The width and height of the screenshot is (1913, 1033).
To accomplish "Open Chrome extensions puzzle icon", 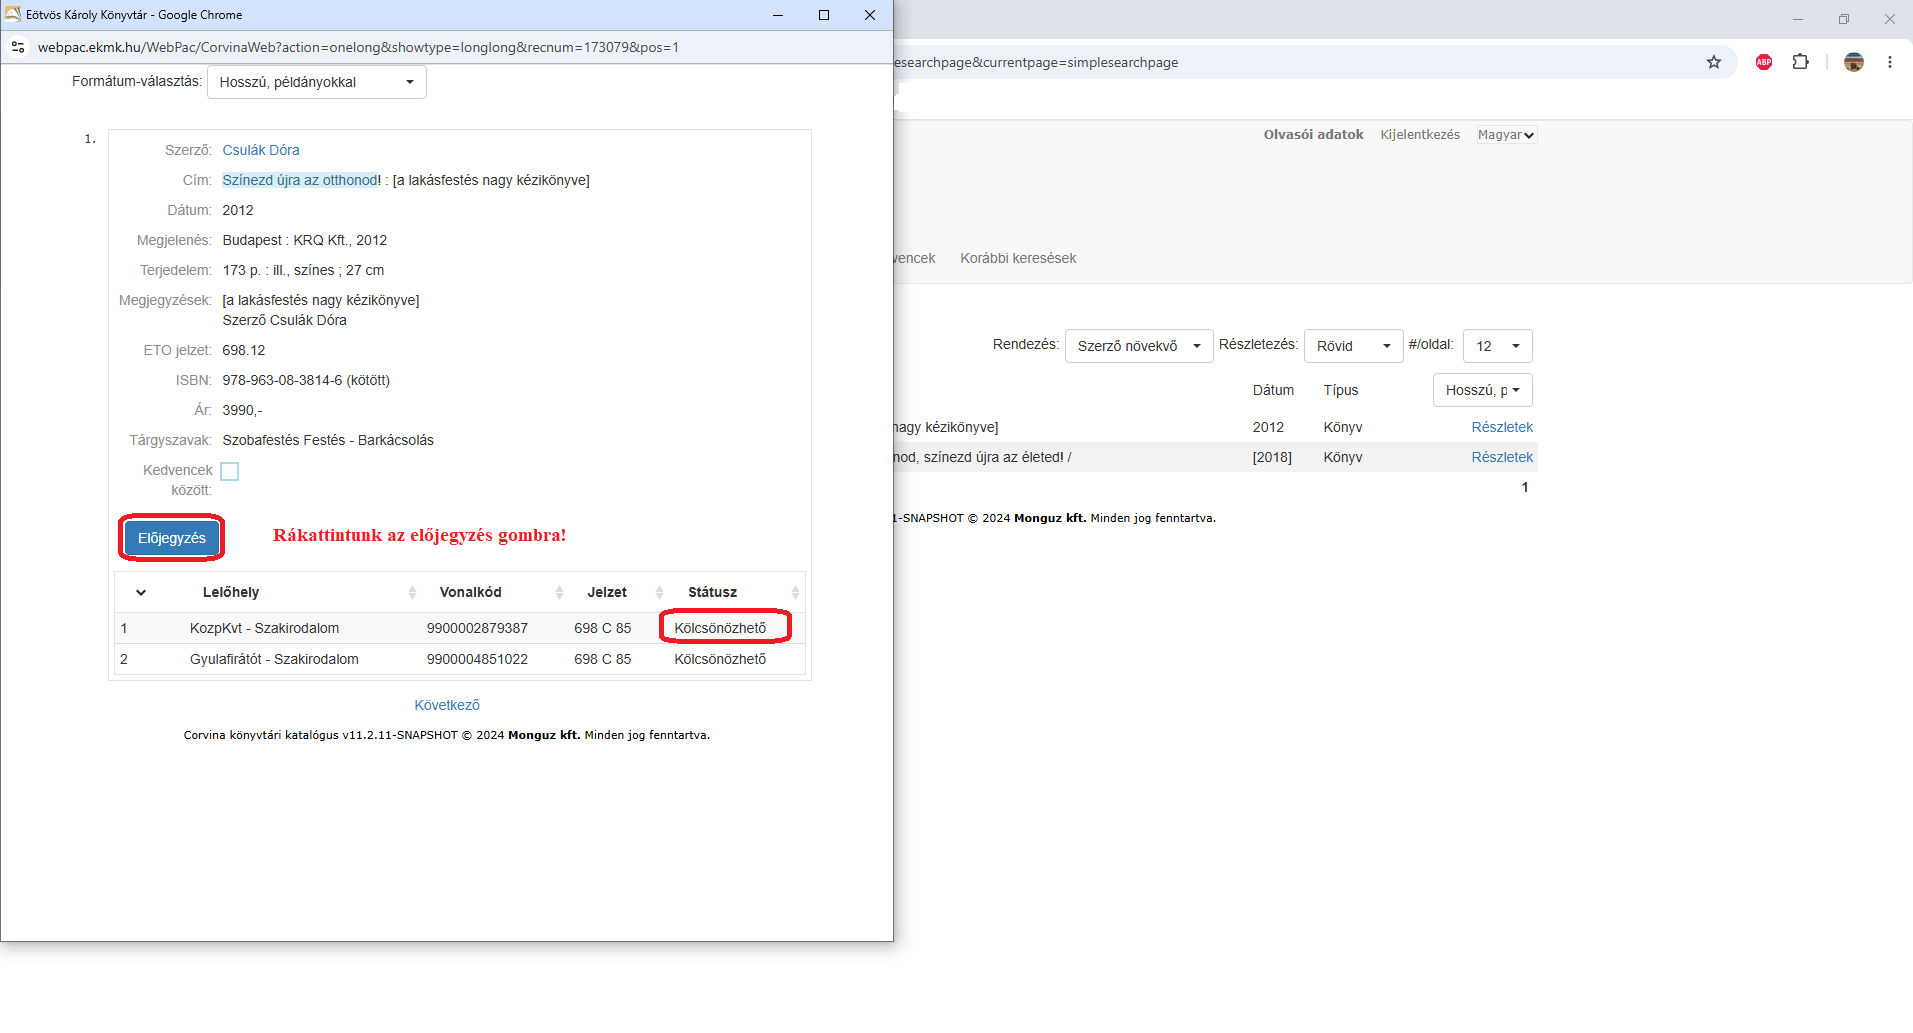I will (x=1801, y=62).
